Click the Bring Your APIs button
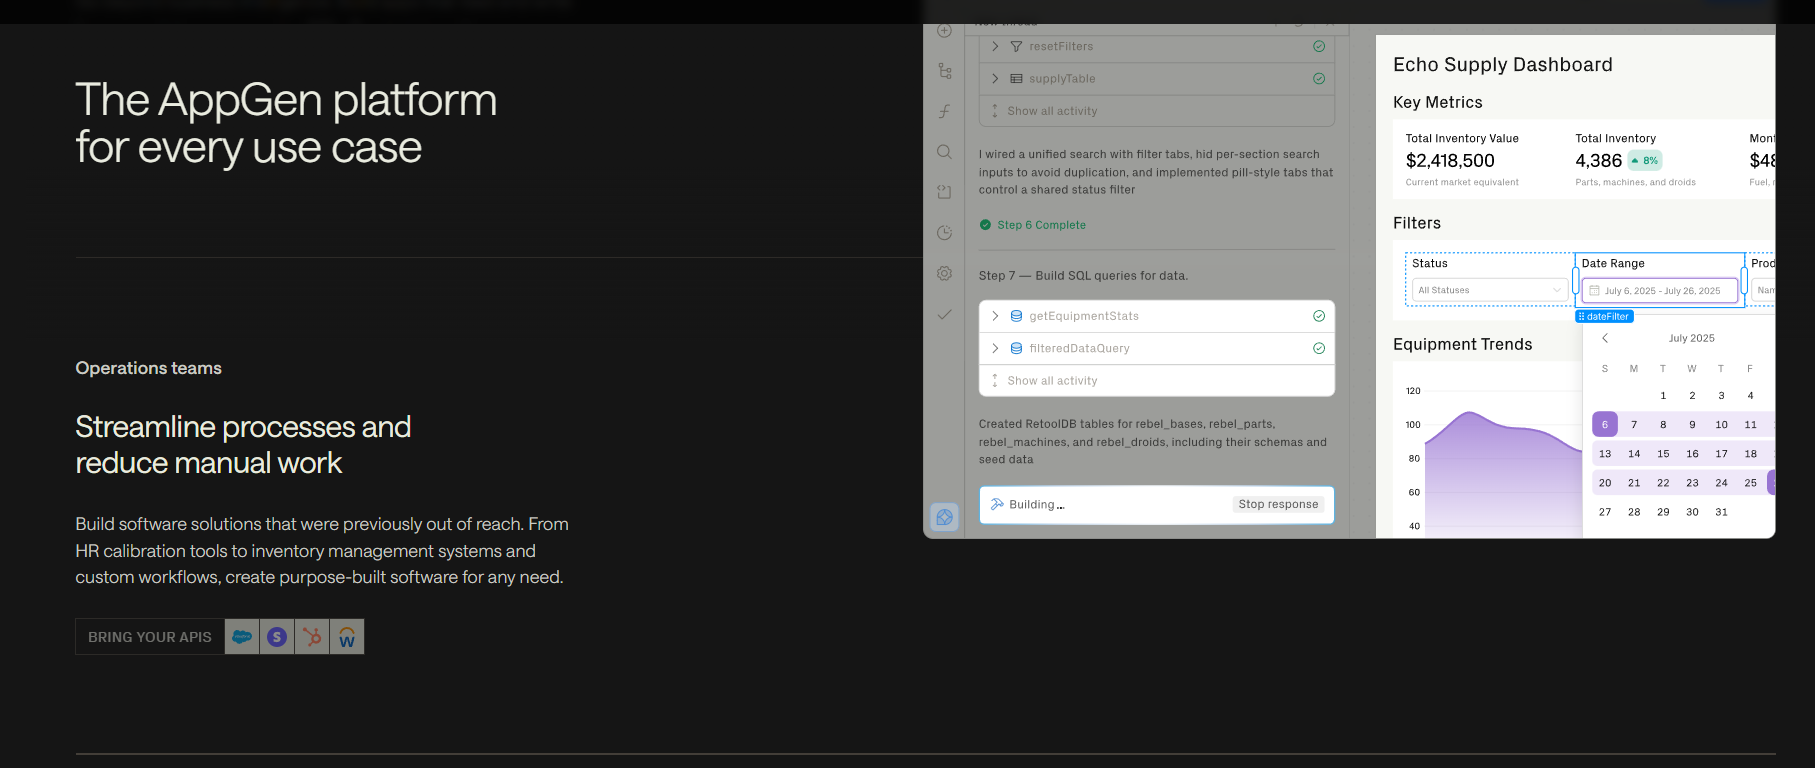 pos(150,637)
